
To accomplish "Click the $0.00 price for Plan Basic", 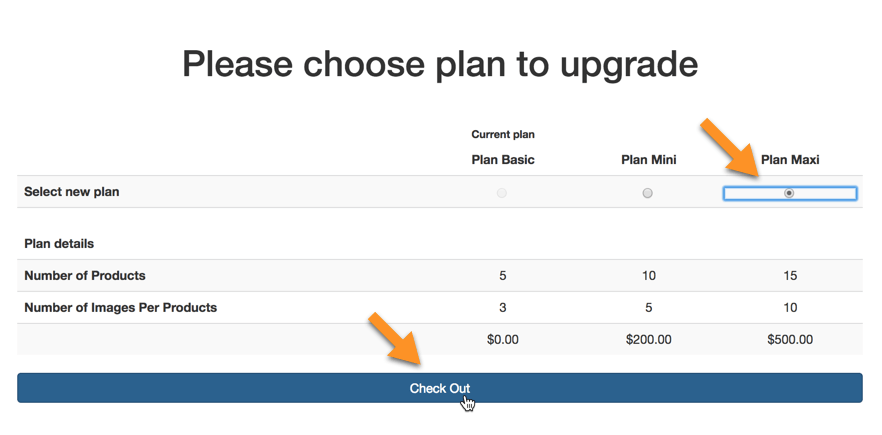I will (x=503, y=340).
